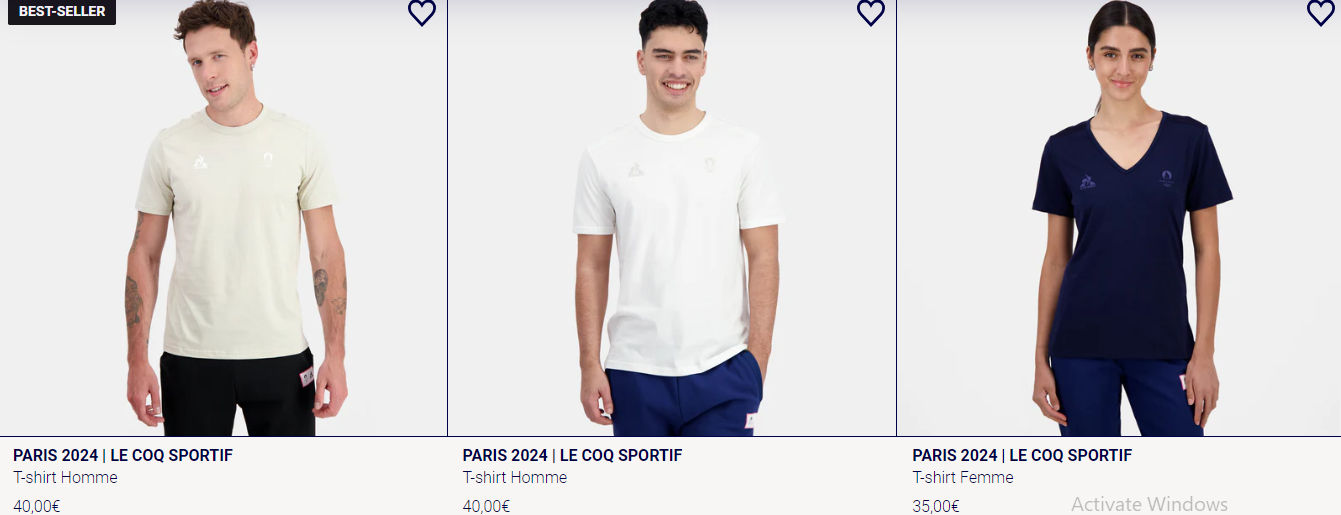This screenshot has height=515, width=1341.
Task: Click Le Coq Sportif logo on beige shirt
Action: coord(200,159)
